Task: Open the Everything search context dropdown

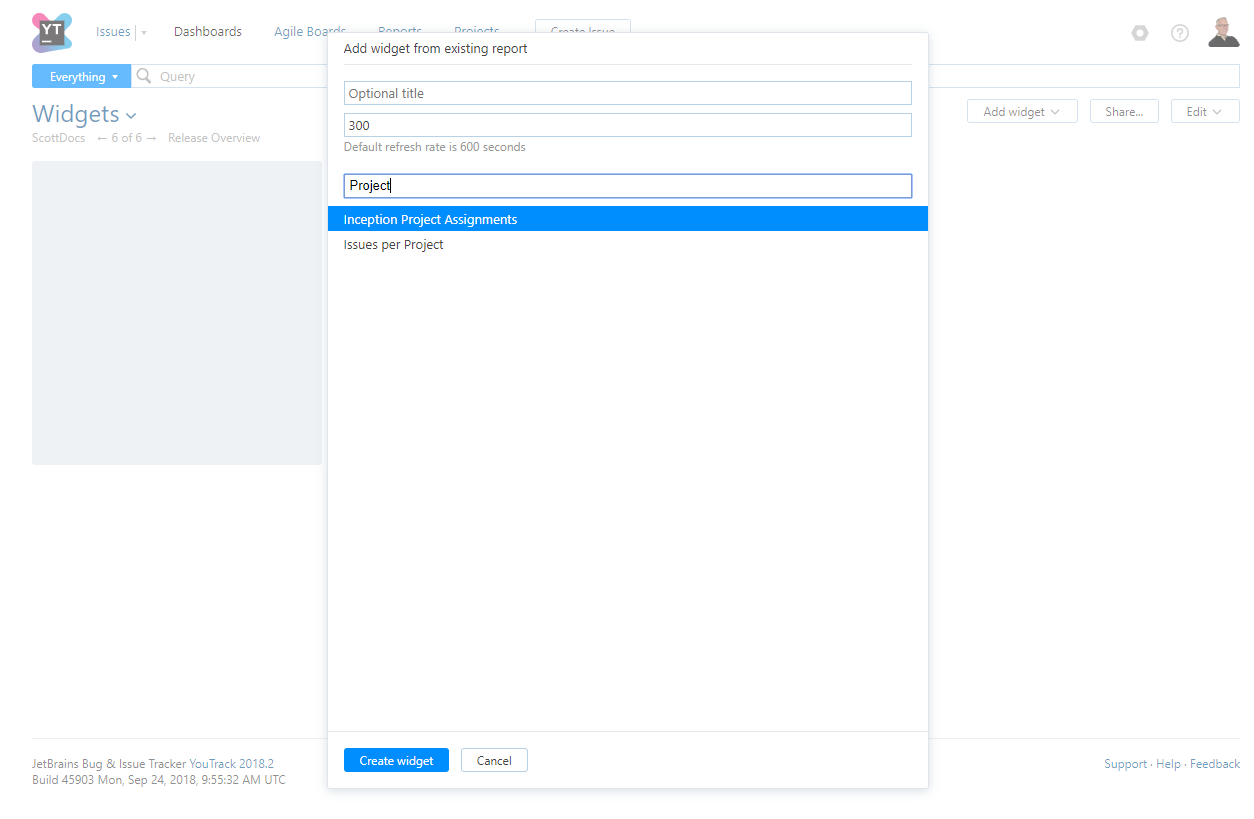Action: pyautogui.click(x=82, y=76)
